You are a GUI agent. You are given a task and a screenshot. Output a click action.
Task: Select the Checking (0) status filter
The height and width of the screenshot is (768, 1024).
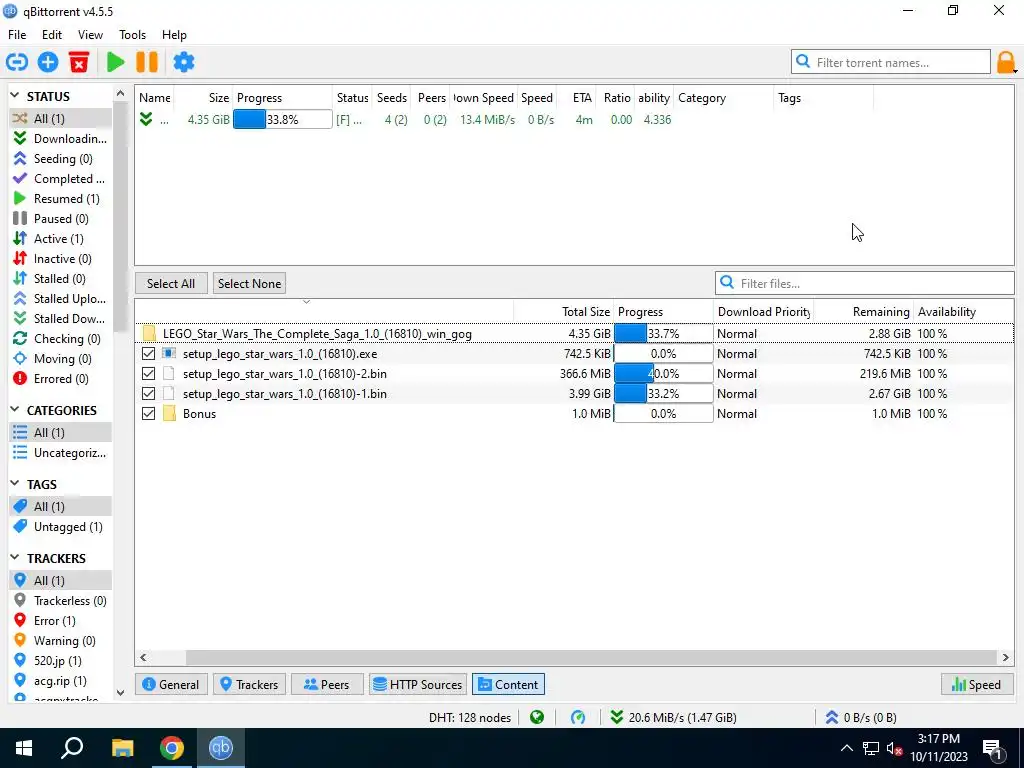tap(60, 338)
